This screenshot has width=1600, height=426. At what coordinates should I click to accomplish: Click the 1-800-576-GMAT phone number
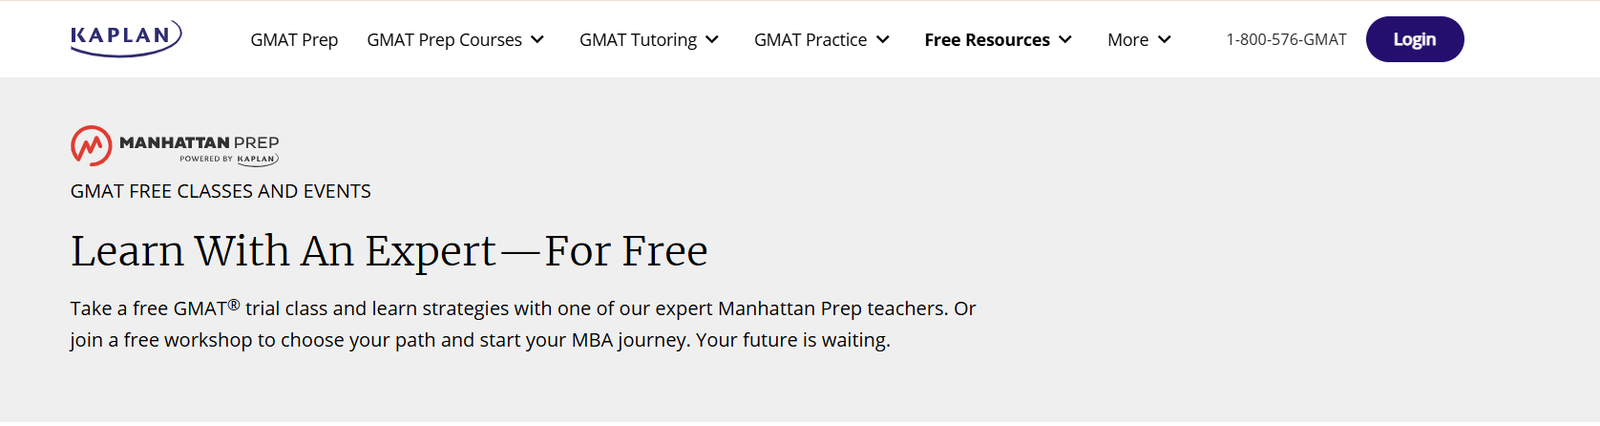pyautogui.click(x=1286, y=40)
